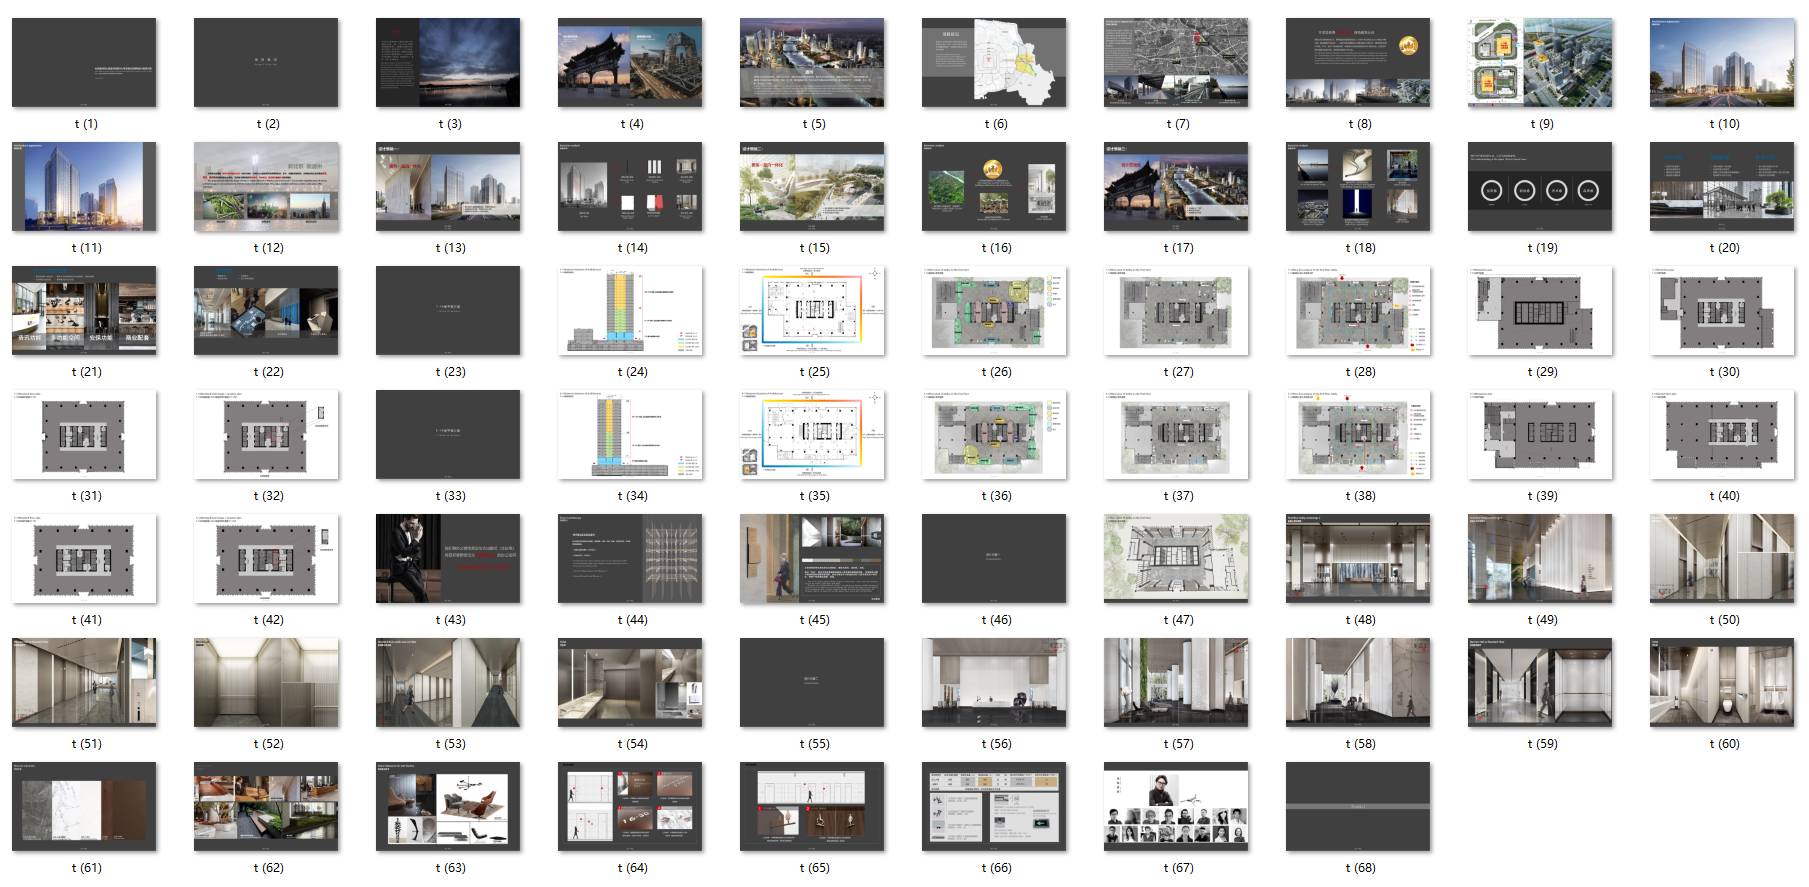Viewport: 1809px width, 887px height.
Task: Select the gray floor plan thumbnail t (31)
Action: tap(84, 434)
